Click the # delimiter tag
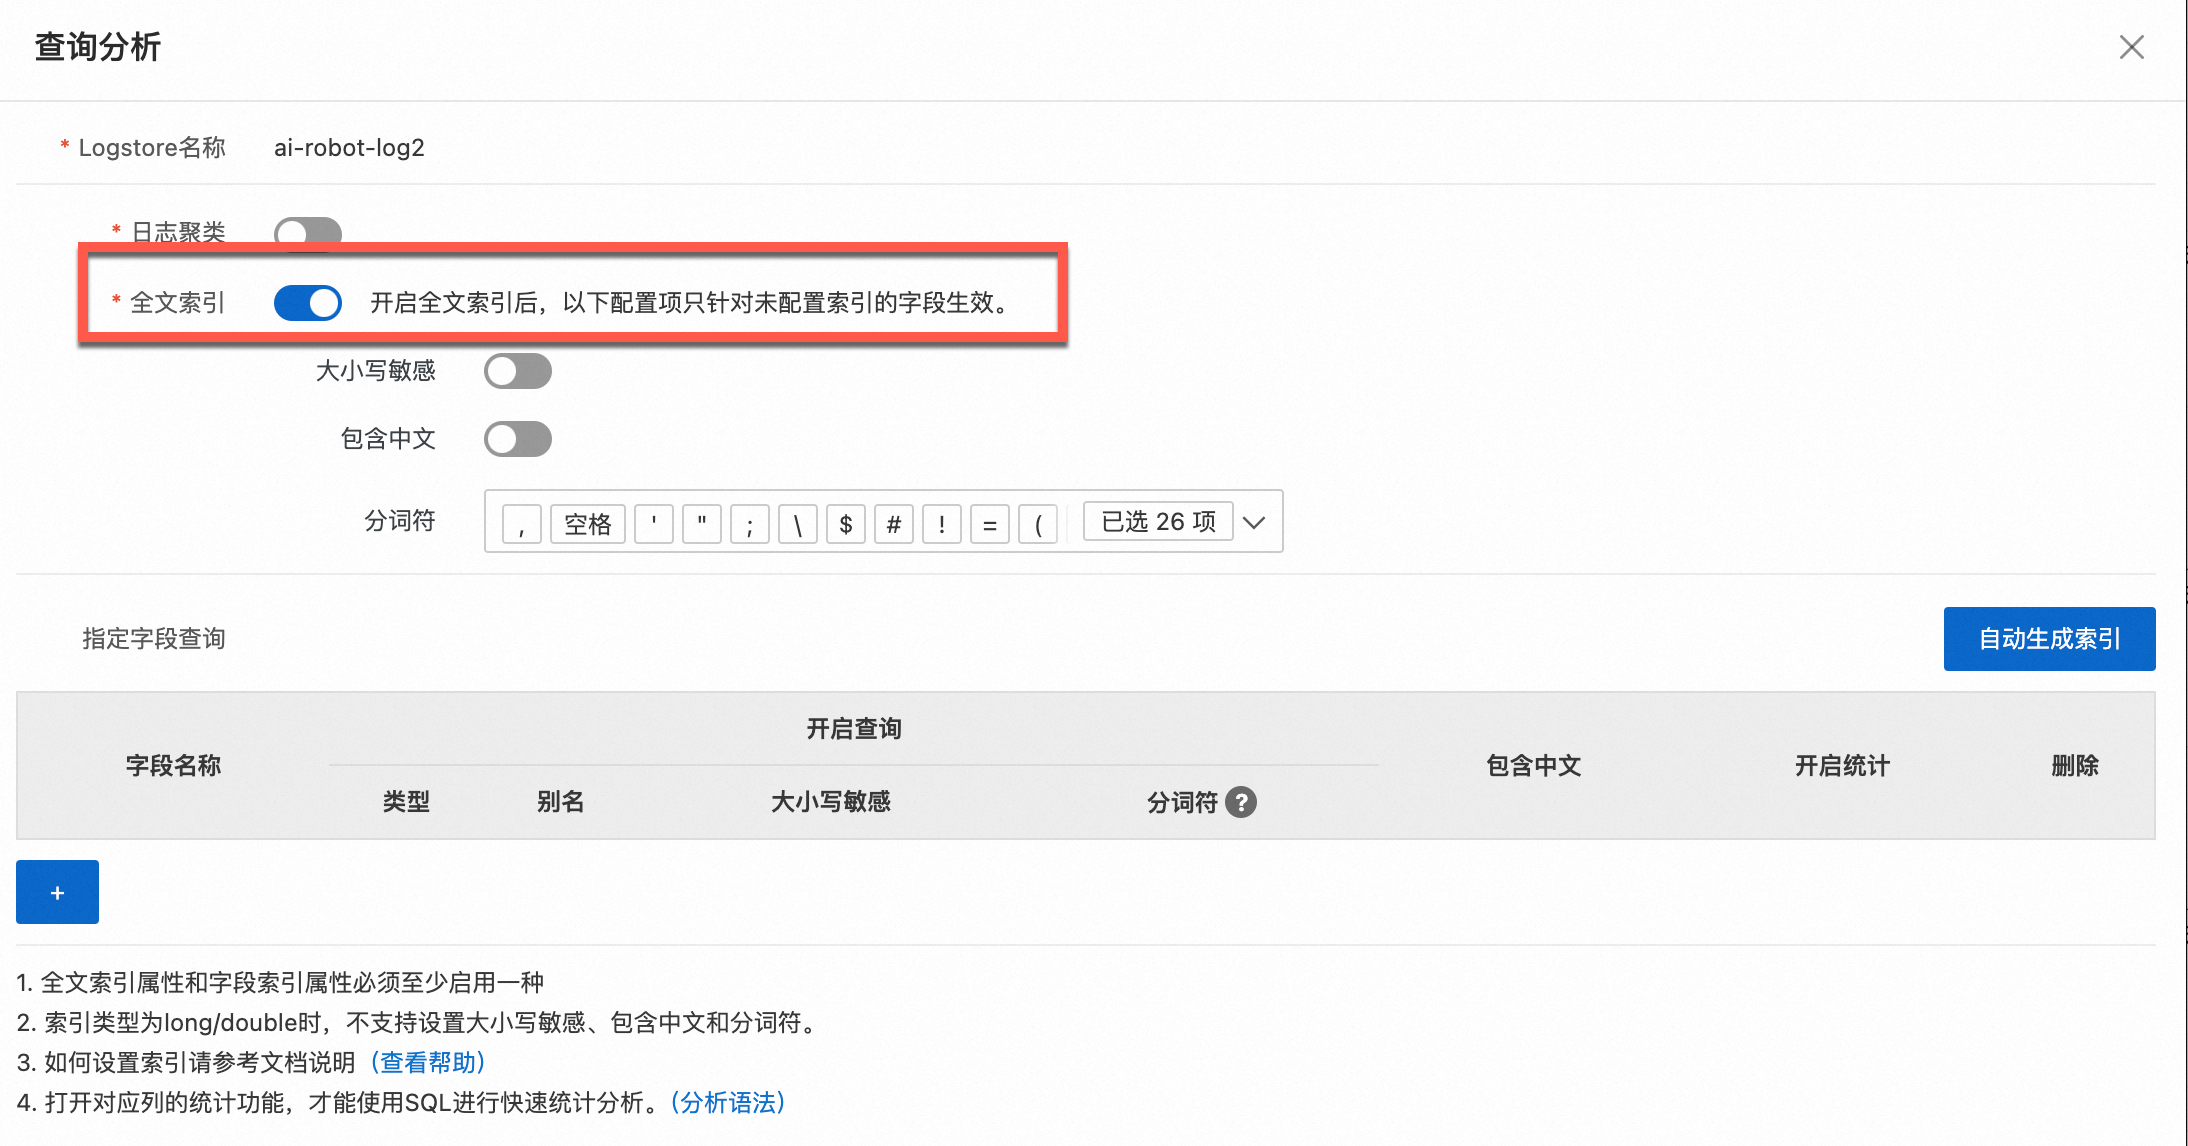The width and height of the screenshot is (2188, 1146). [x=894, y=523]
